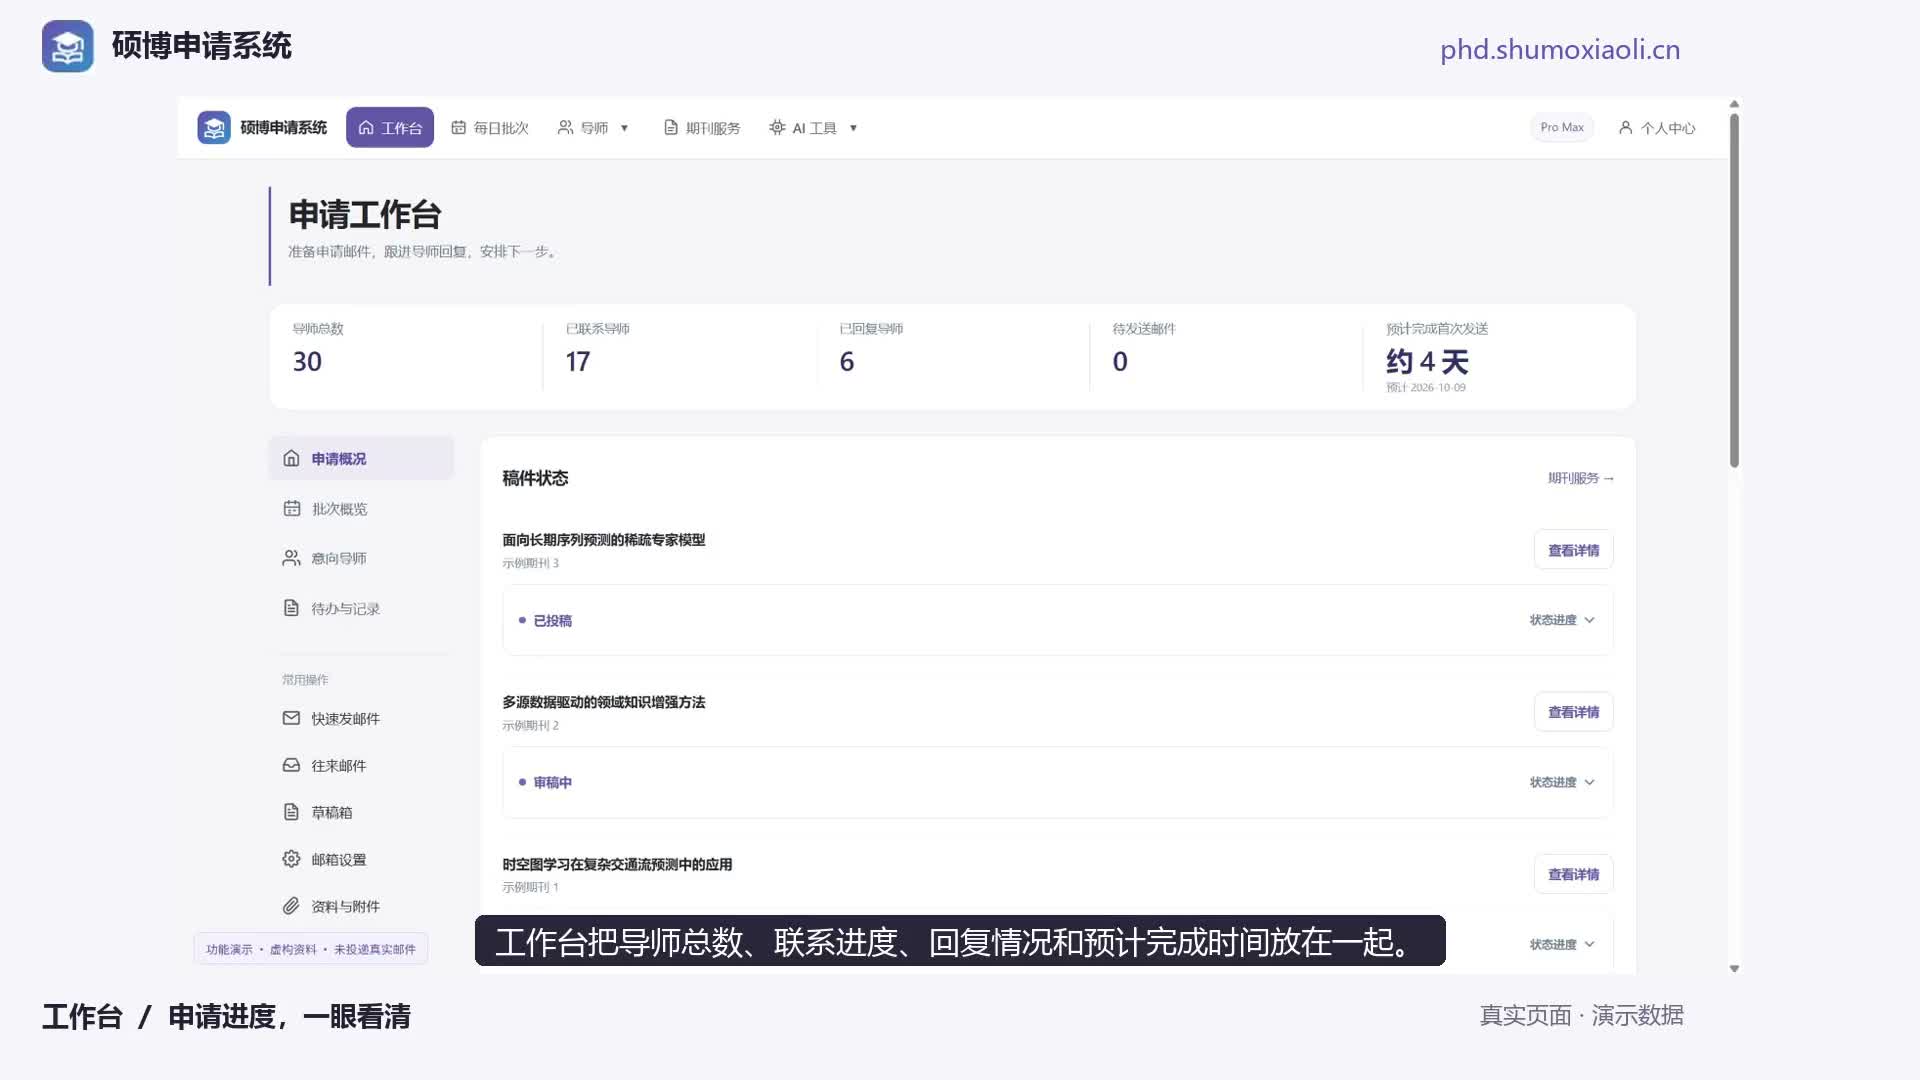Click the envelope icon beside 快速发邮件
This screenshot has width=1920, height=1080.
291,718
